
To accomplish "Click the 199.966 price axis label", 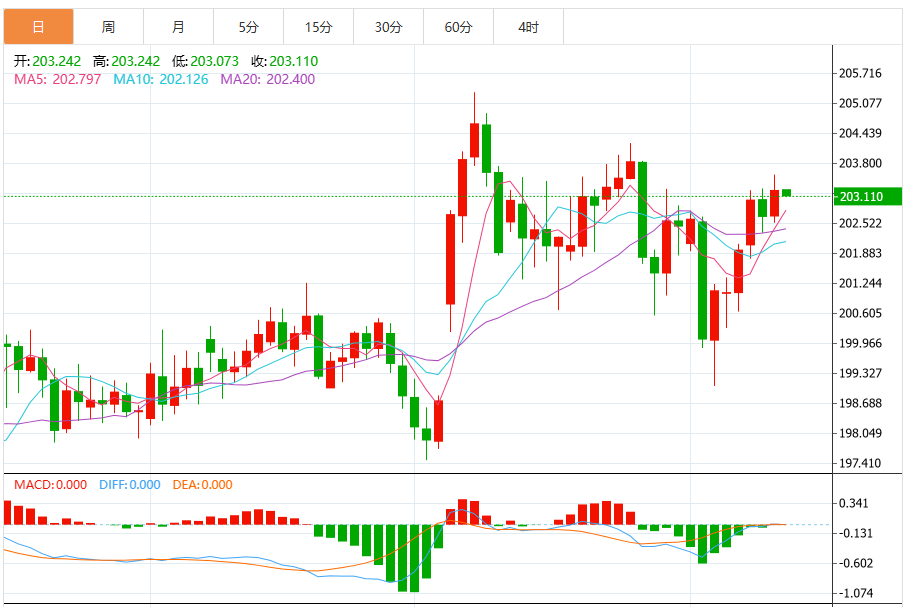I will 860,343.
